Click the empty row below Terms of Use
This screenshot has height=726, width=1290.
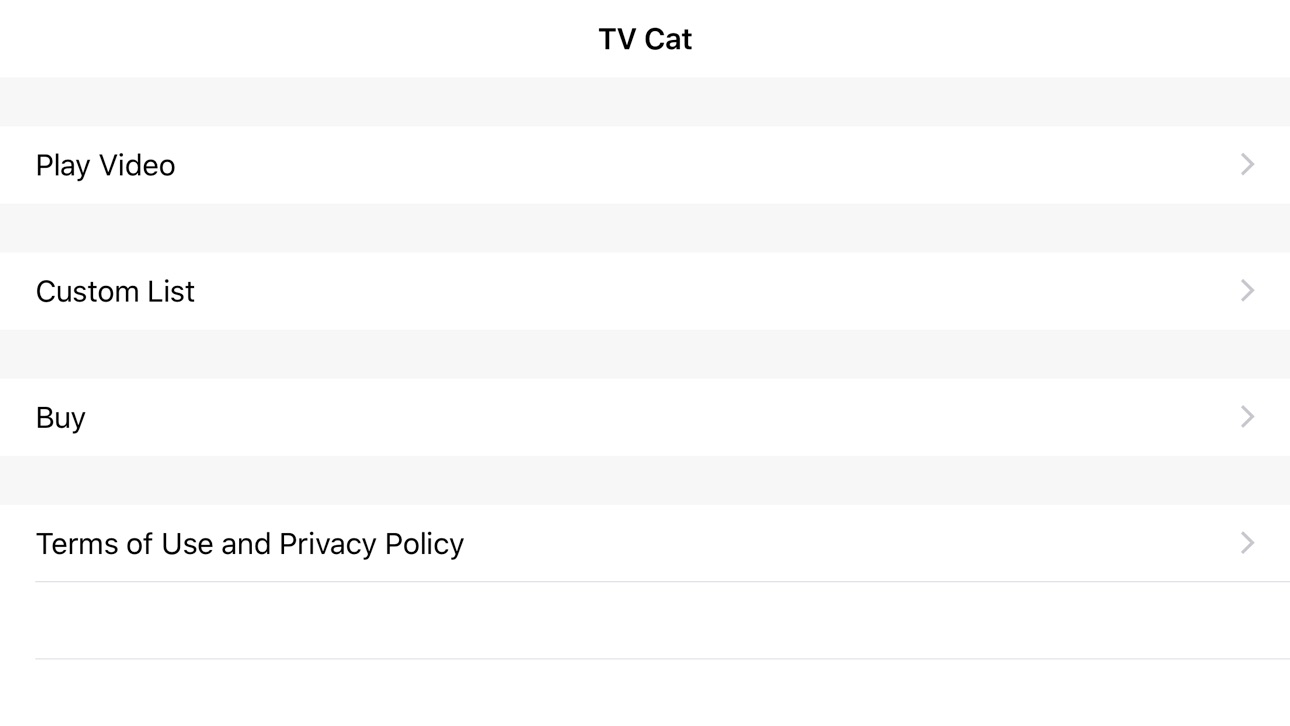(645, 620)
